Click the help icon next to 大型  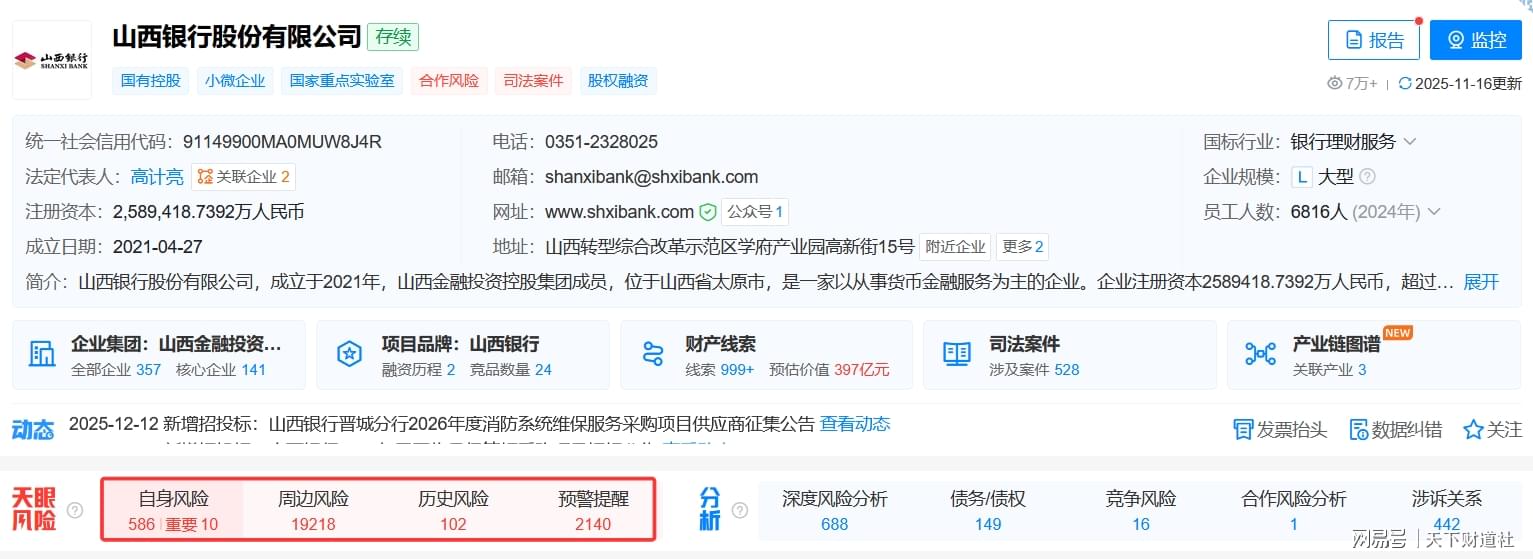[x=1367, y=177]
